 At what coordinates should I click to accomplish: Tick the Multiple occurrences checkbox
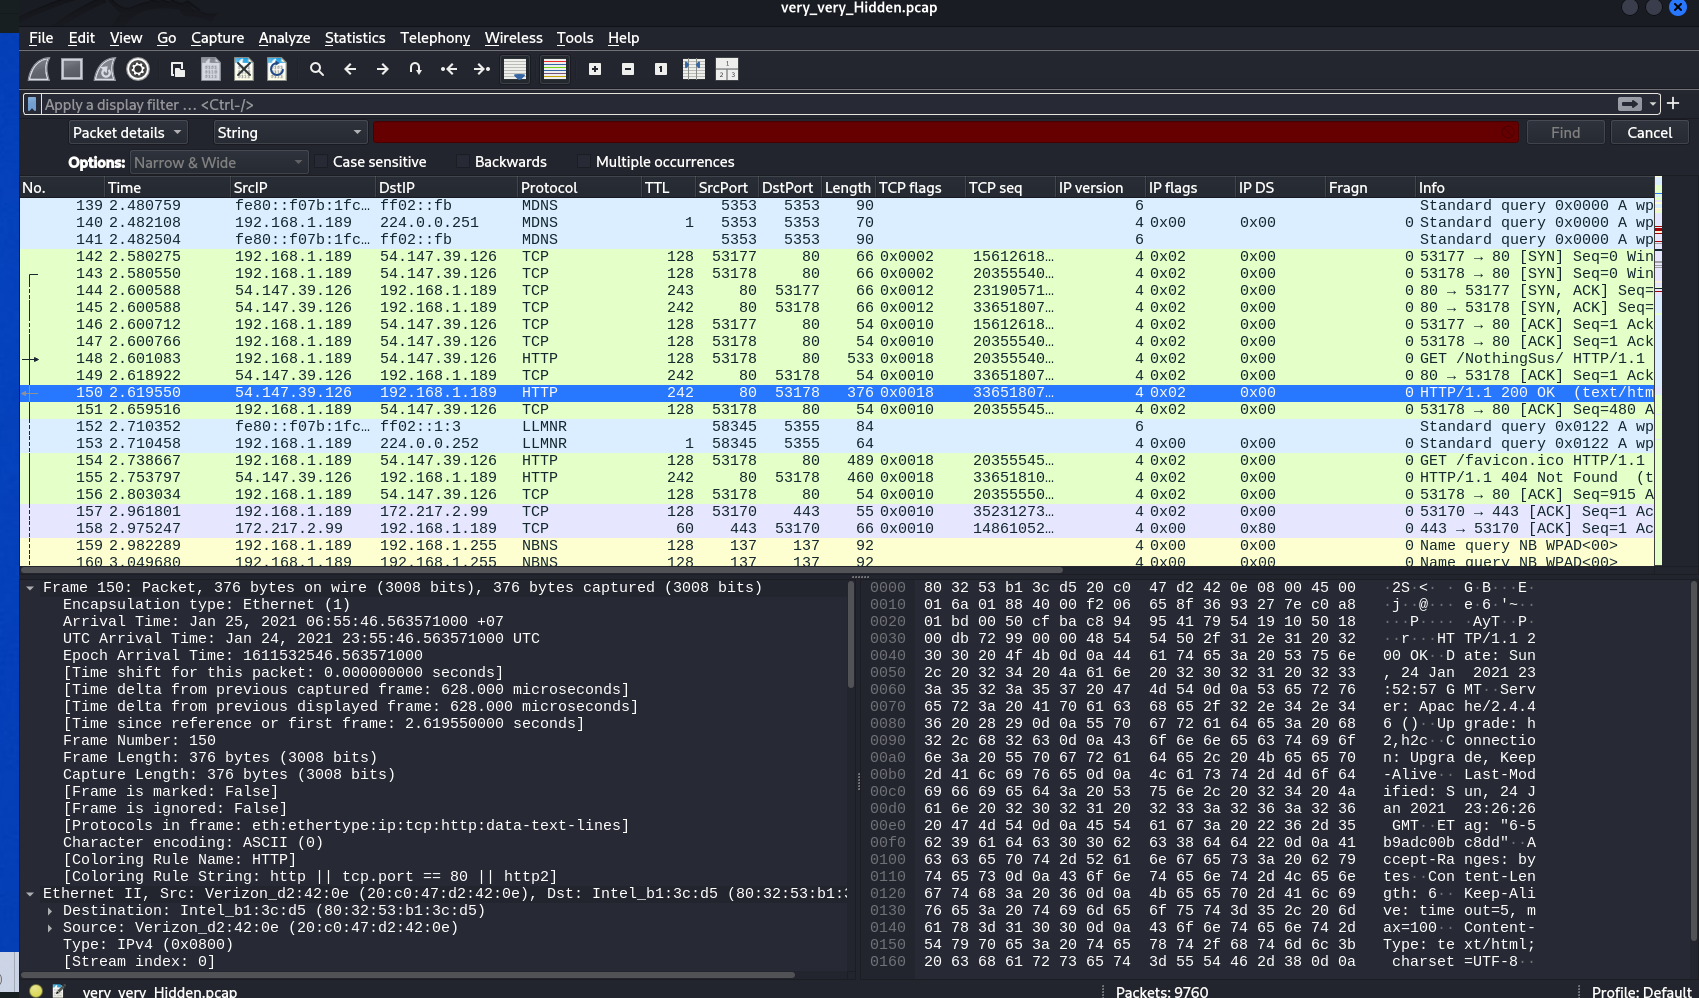pyautogui.click(x=585, y=162)
